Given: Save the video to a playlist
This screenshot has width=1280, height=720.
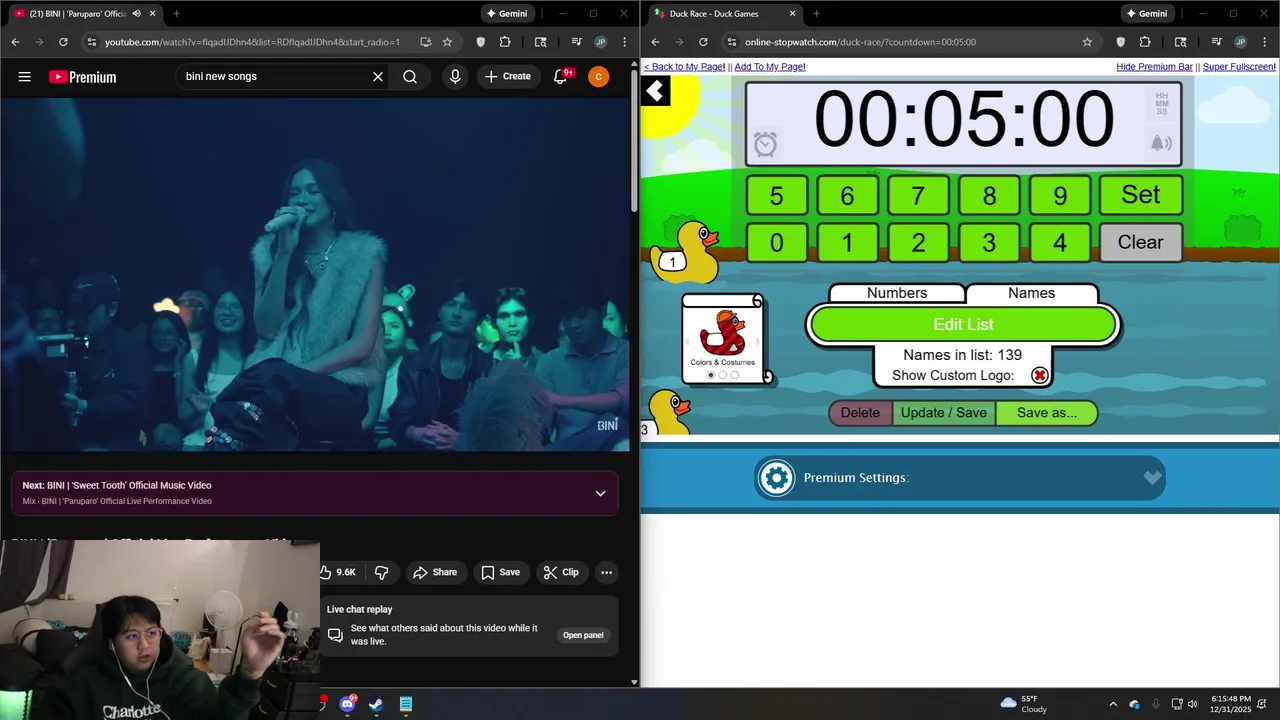Looking at the screenshot, I should 500,572.
